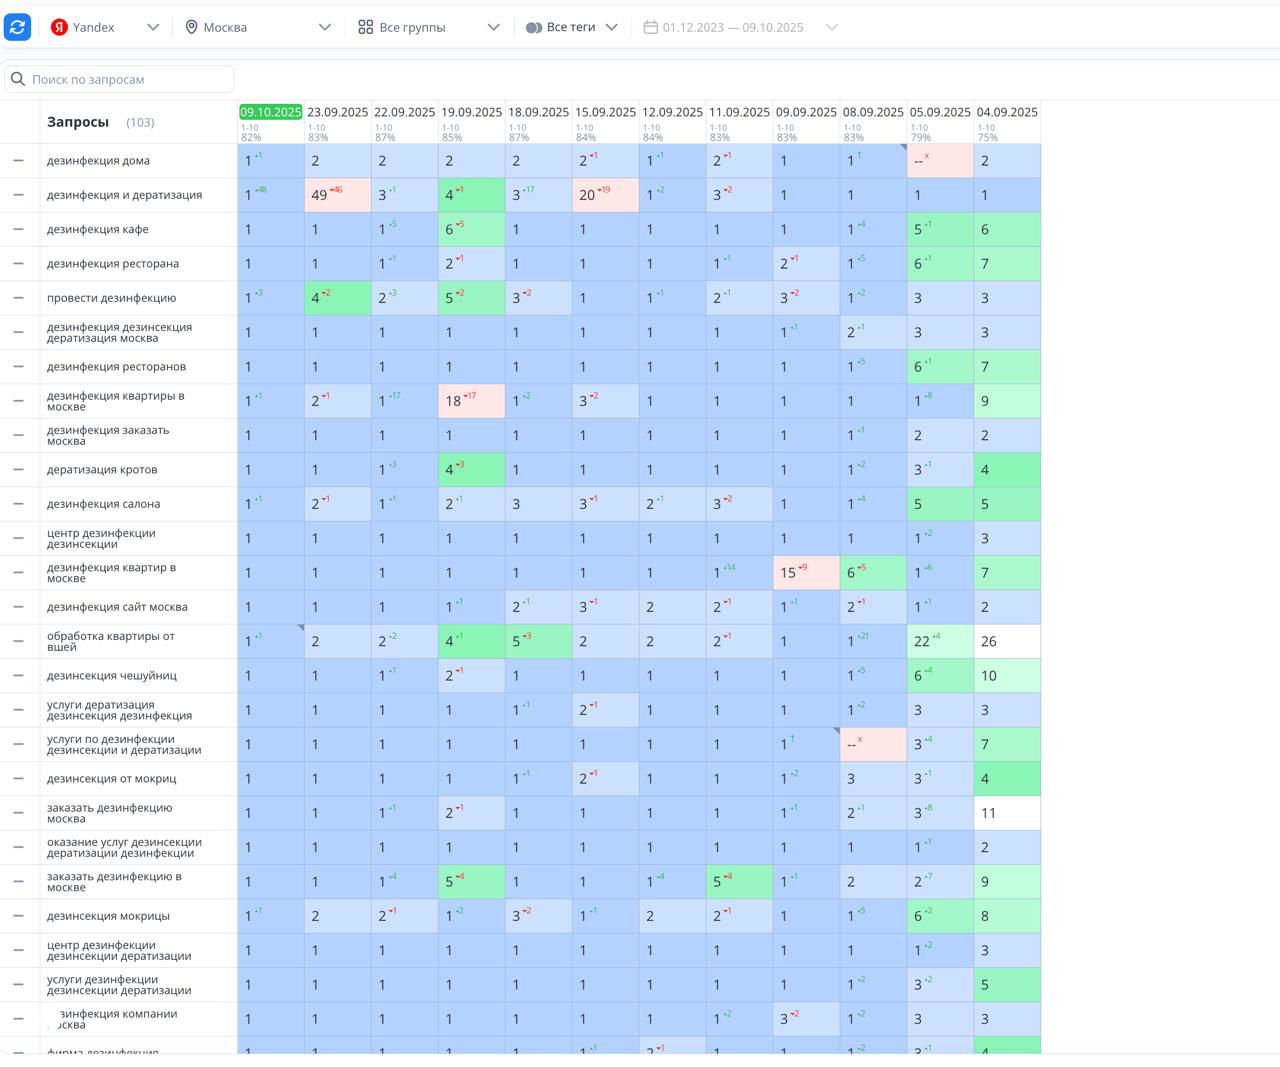1280x1067 pixels.
Task: Click the red Yandex logo icon
Action: 59,27
